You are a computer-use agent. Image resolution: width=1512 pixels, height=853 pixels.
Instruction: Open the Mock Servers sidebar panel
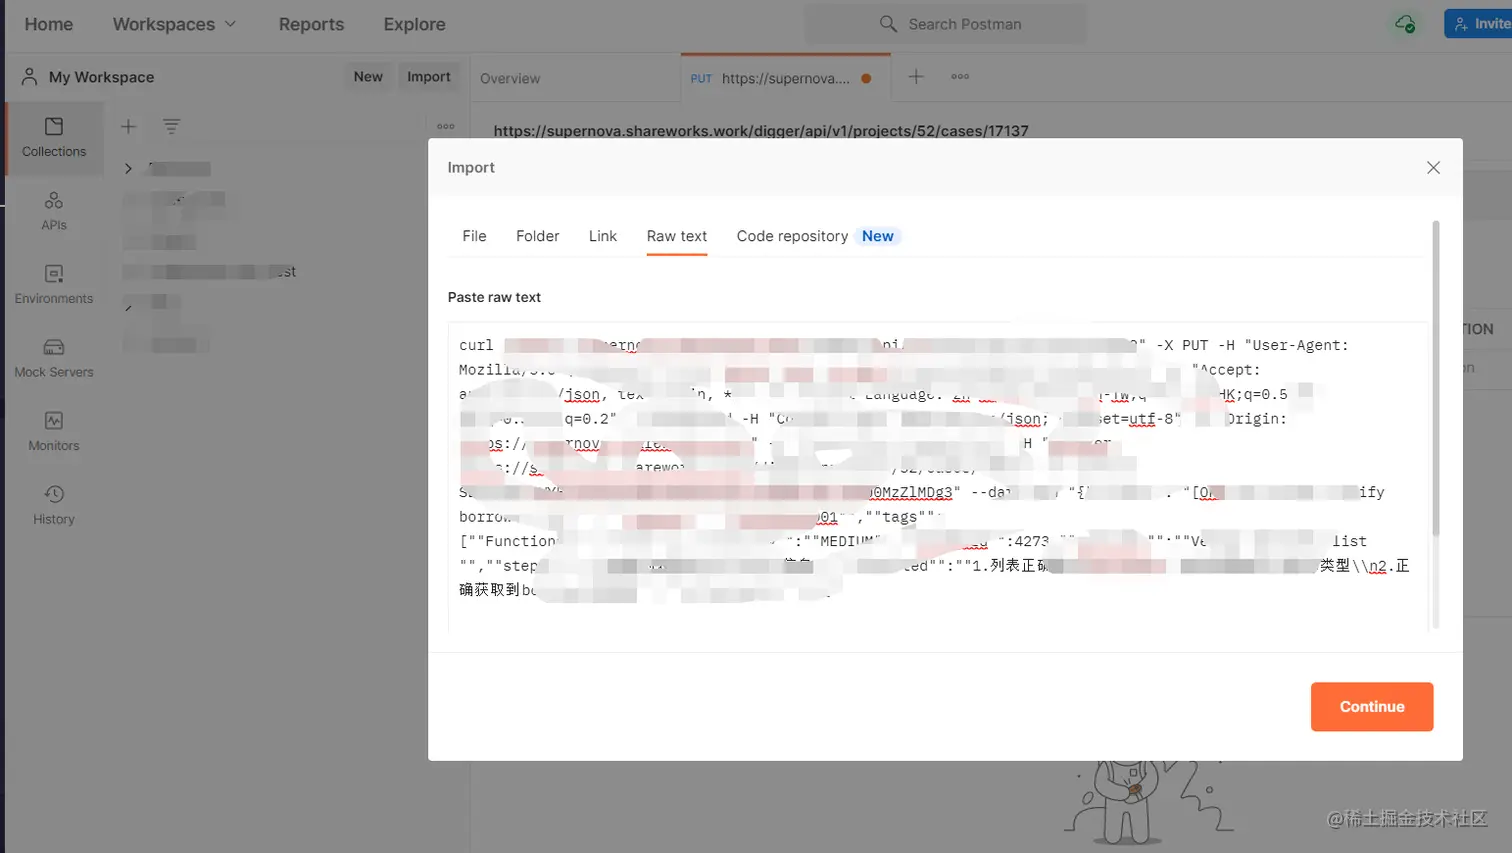click(x=54, y=358)
